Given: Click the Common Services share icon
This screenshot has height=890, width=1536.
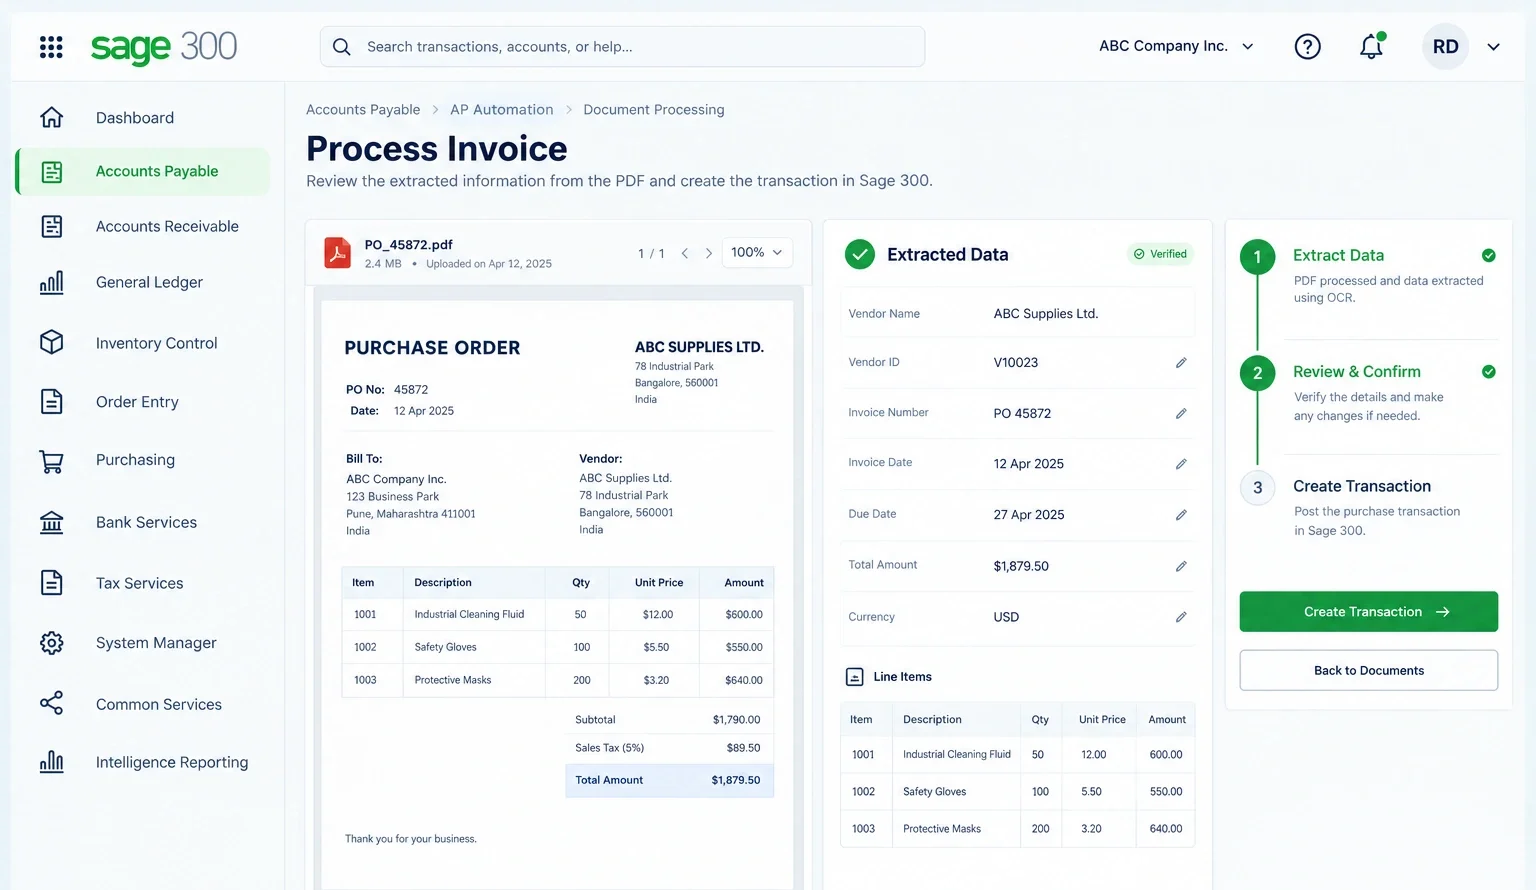Looking at the screenshot, I should pos(52,704).
